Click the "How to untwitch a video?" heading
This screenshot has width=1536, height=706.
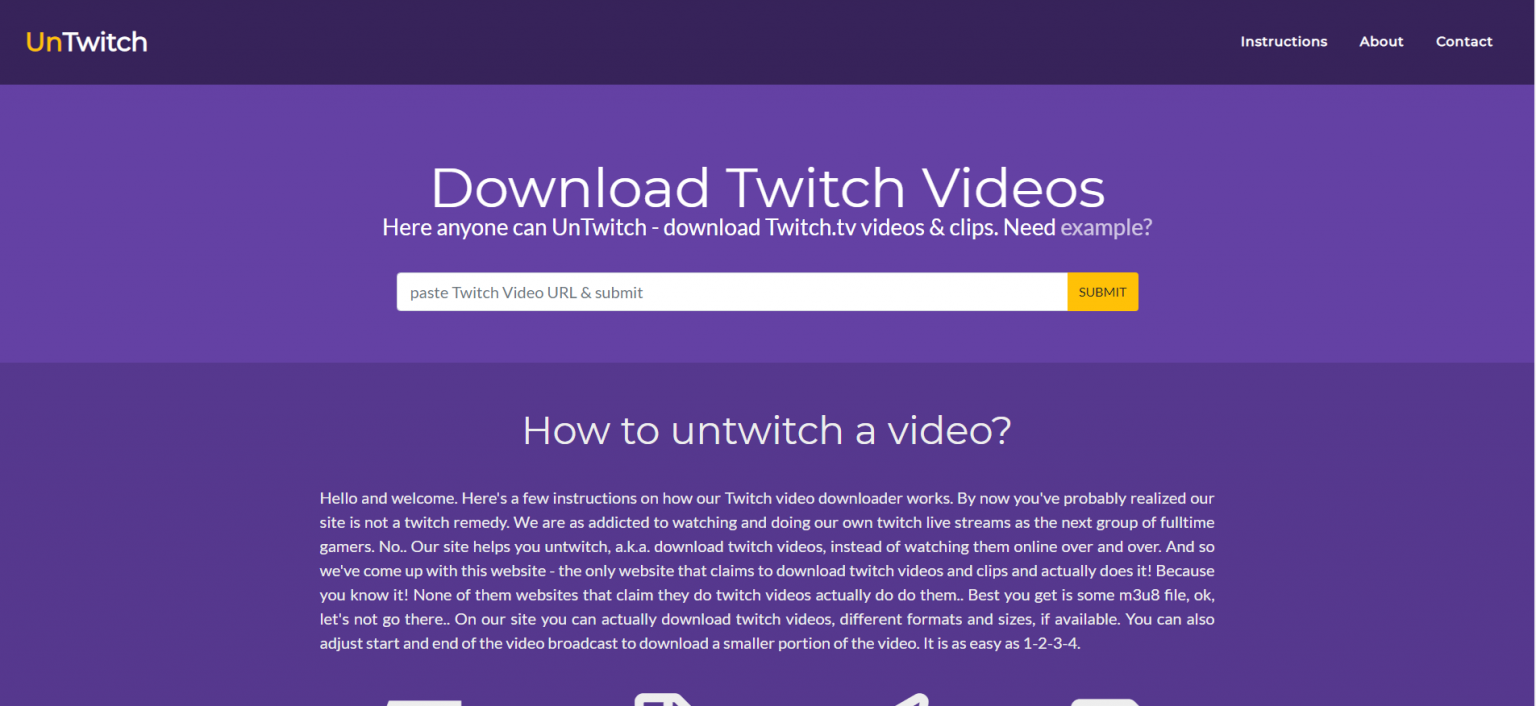(767, 430)
